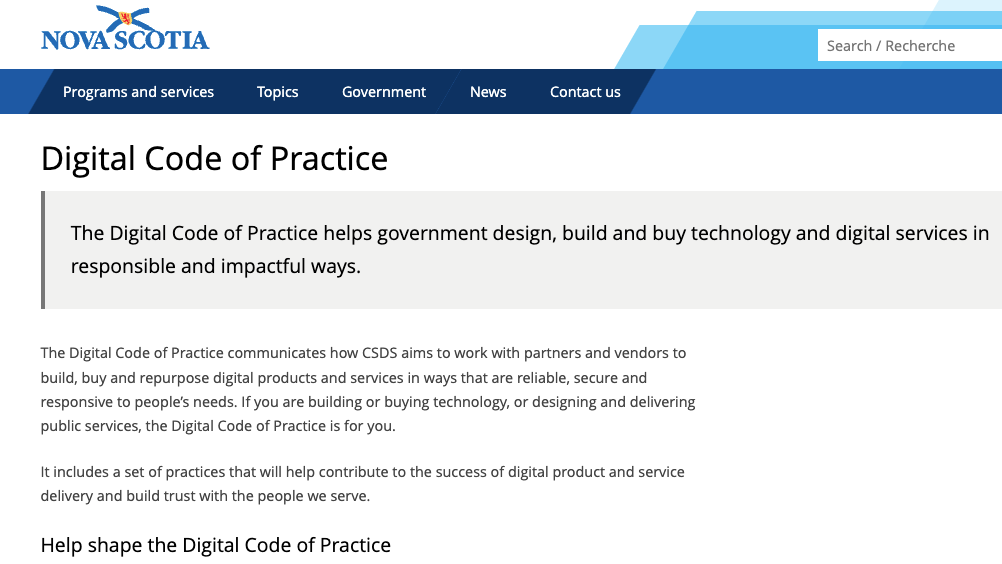Click the Digital Code of Practice page title
Image resolution: width=1002 pixels, height=564 pixels.
pos(214,159)
